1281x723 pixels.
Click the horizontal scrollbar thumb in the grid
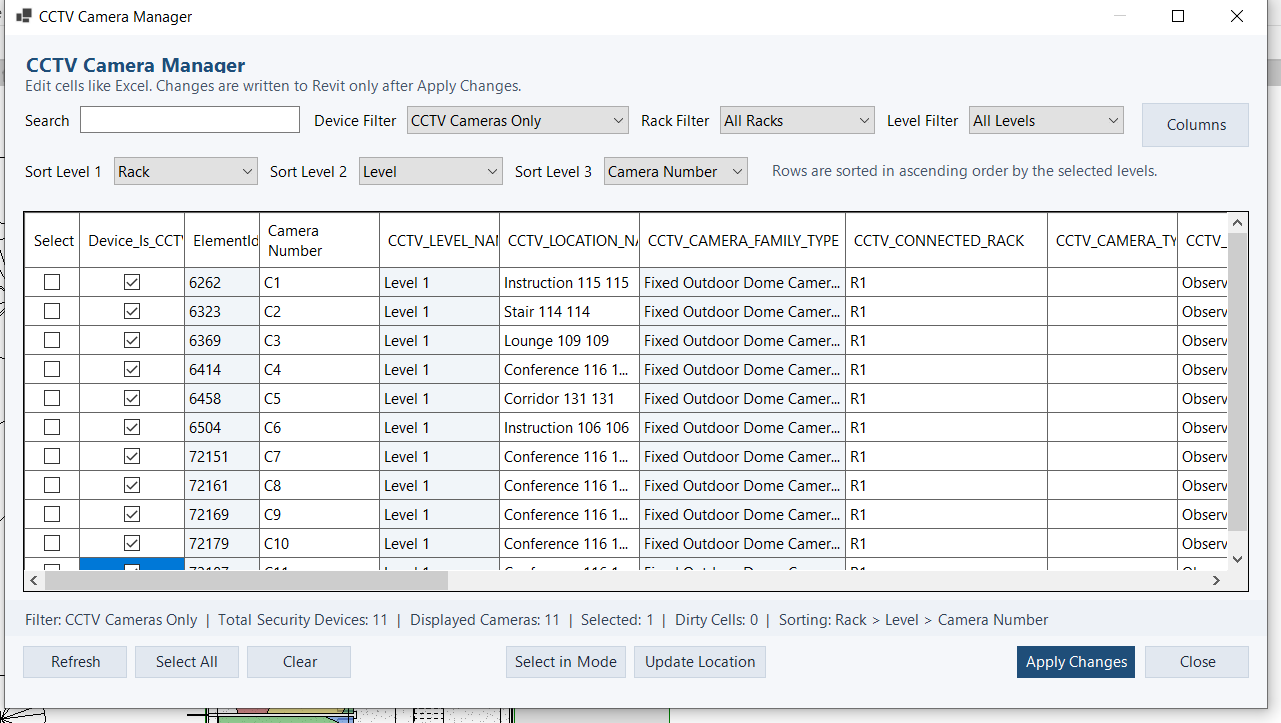coord(246,580)
